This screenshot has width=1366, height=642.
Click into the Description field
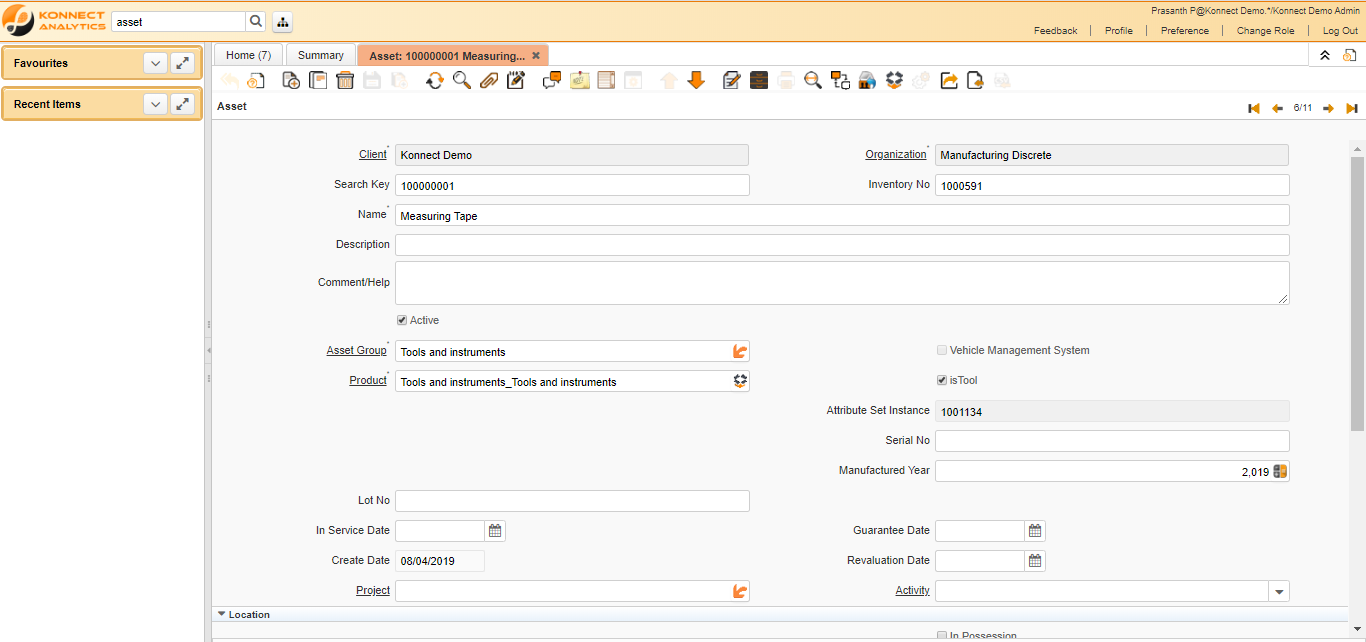coord(842,245)
